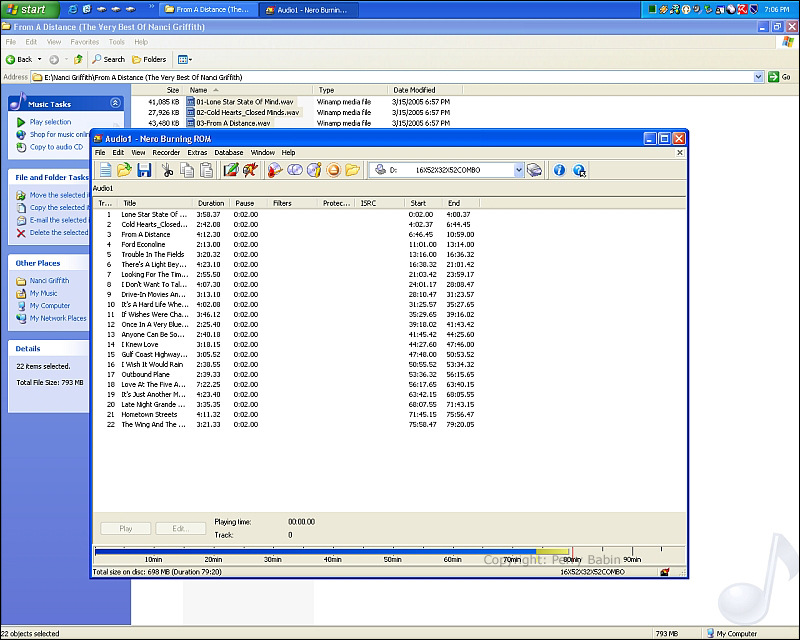Image resolution: width=800 pixels, height=640 pixels.
Task: Open Nero Recorder menu
Action: 166,153
